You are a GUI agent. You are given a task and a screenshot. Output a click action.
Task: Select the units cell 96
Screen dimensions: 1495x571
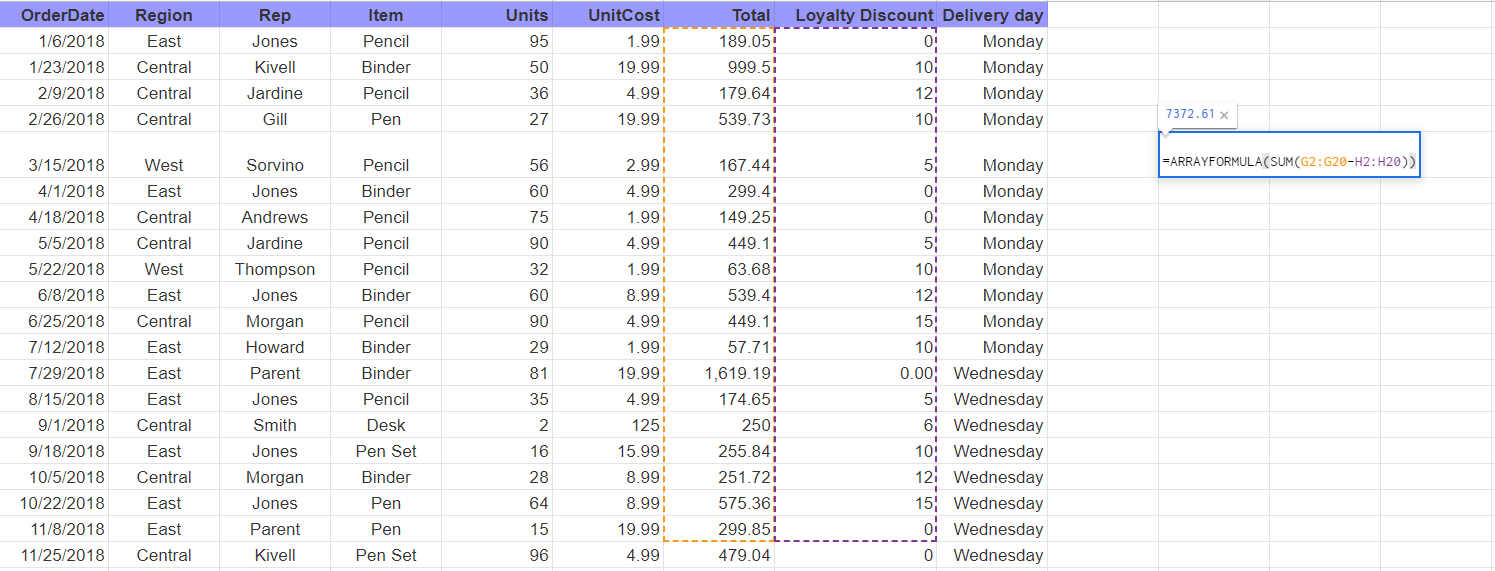click(497, 555)
